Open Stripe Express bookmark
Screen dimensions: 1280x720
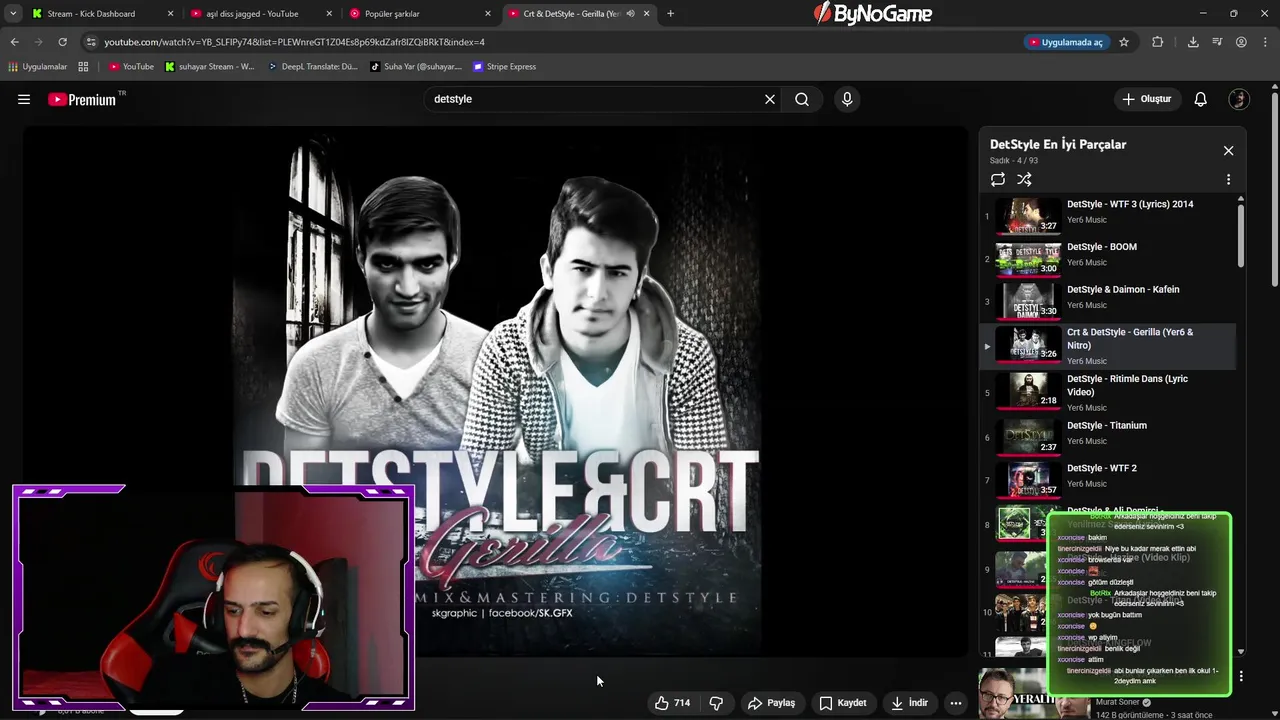click(x=505, y=67)
